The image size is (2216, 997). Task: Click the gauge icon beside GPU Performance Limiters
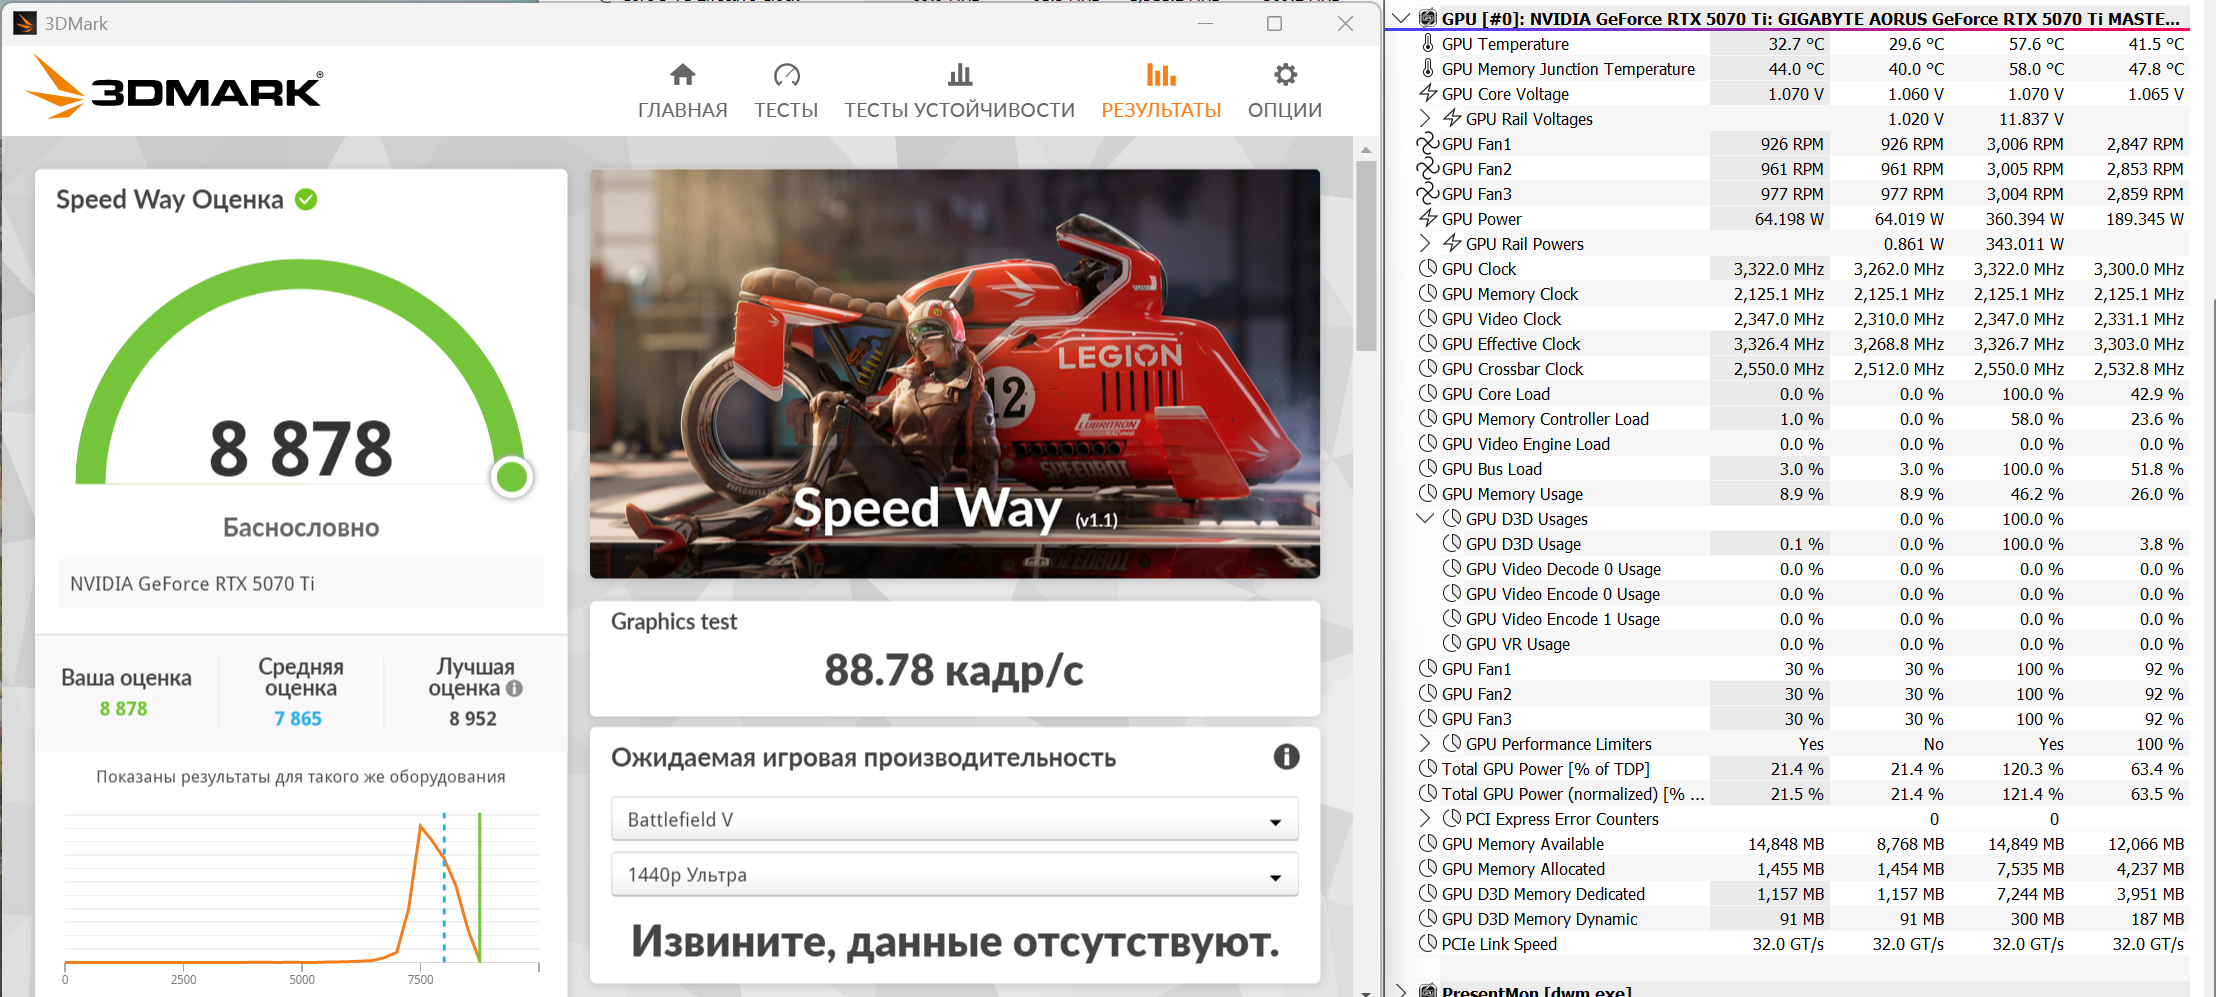1452,743
